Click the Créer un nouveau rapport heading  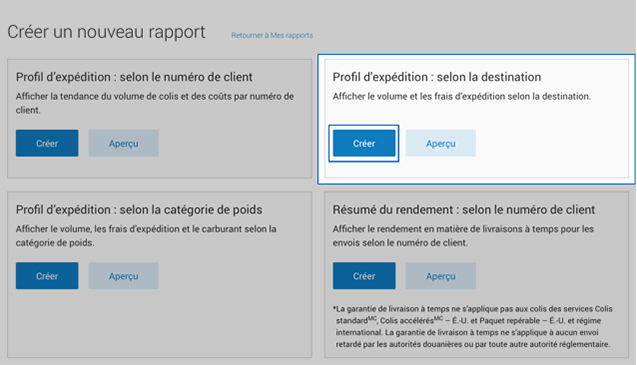(106, 32)
